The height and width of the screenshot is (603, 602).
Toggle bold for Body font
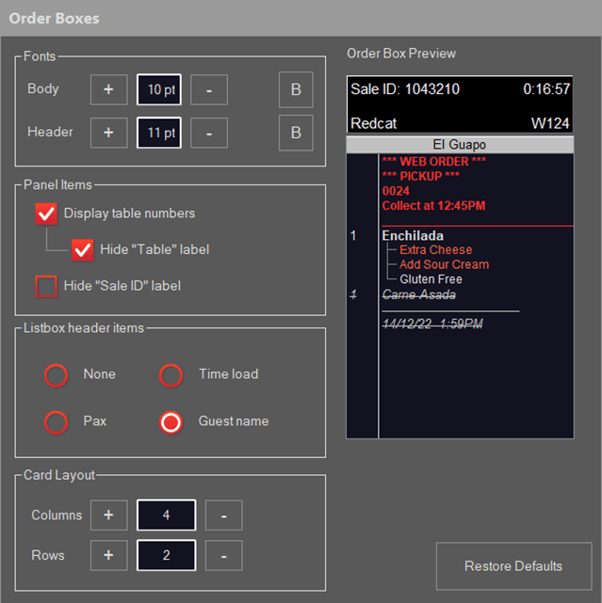(x=296, y=90)
